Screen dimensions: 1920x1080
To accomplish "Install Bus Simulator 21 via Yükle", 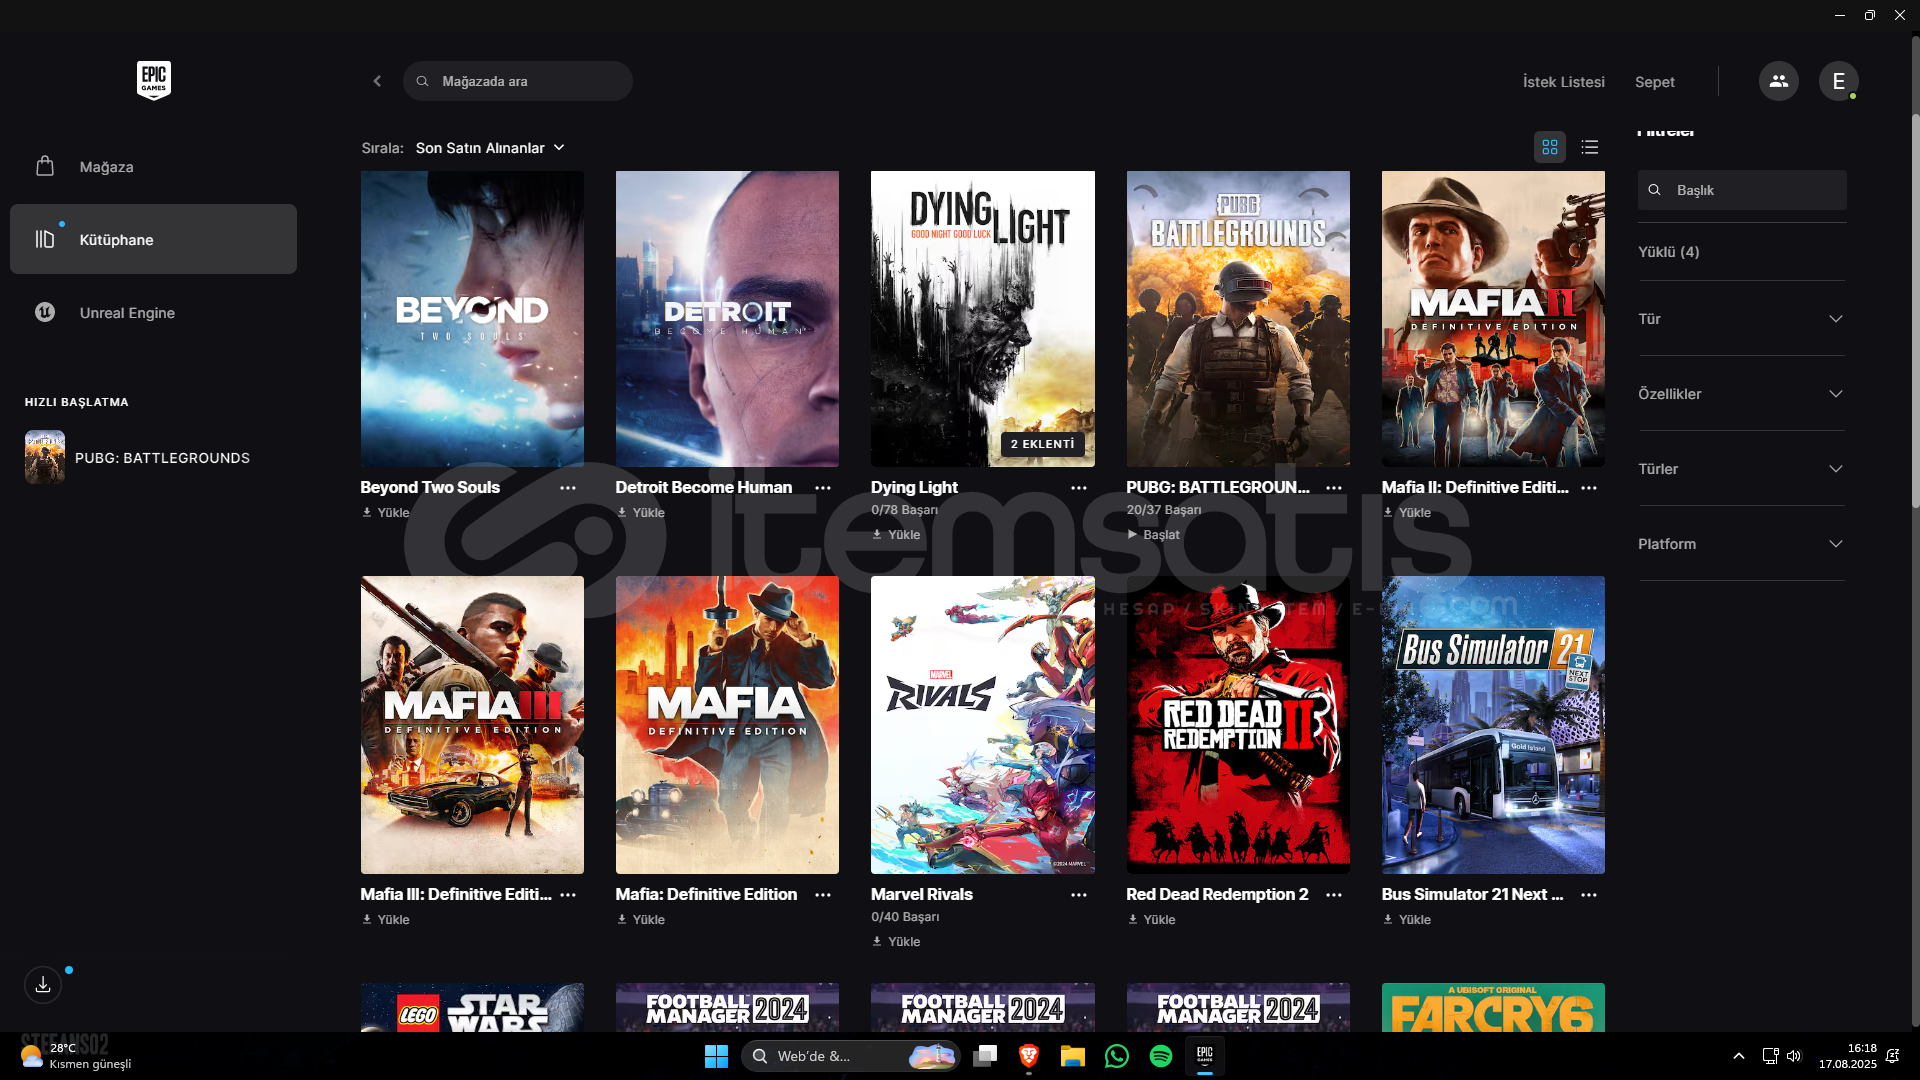I will (x=1406, y=919).
